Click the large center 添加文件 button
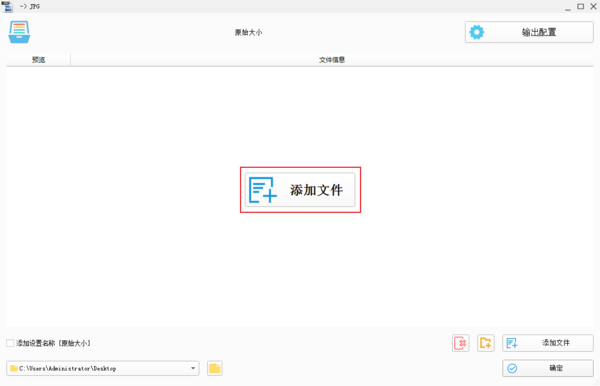The height and width of the screenshot is (386, 600). [x=300, y=190]
